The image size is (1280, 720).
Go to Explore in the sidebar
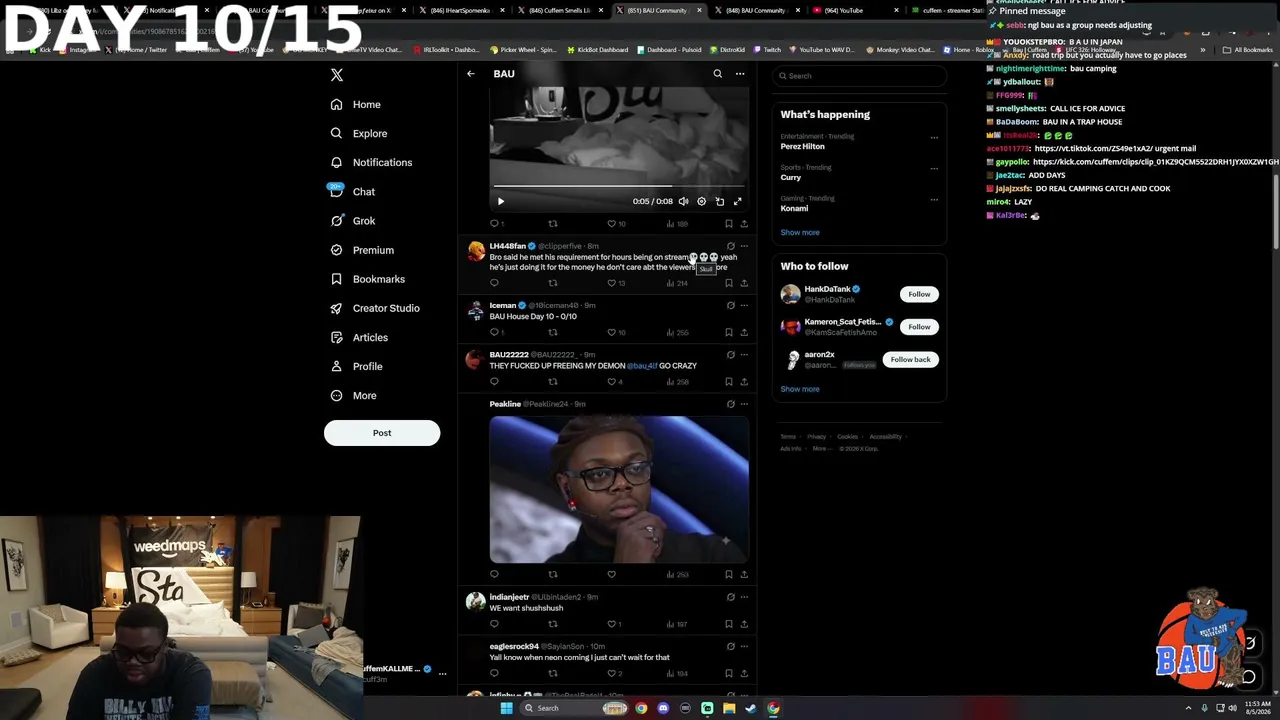coord(359,133)
